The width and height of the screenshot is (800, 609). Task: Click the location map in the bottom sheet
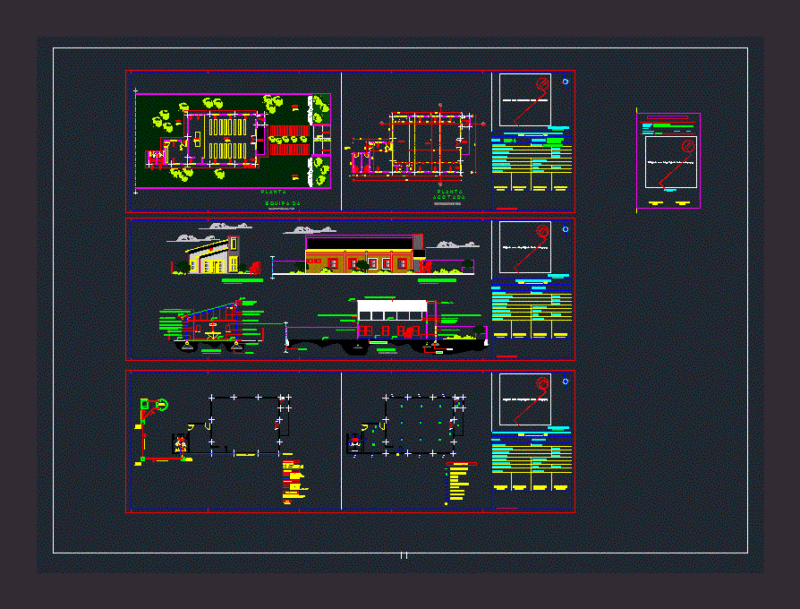tap(525, 399)
